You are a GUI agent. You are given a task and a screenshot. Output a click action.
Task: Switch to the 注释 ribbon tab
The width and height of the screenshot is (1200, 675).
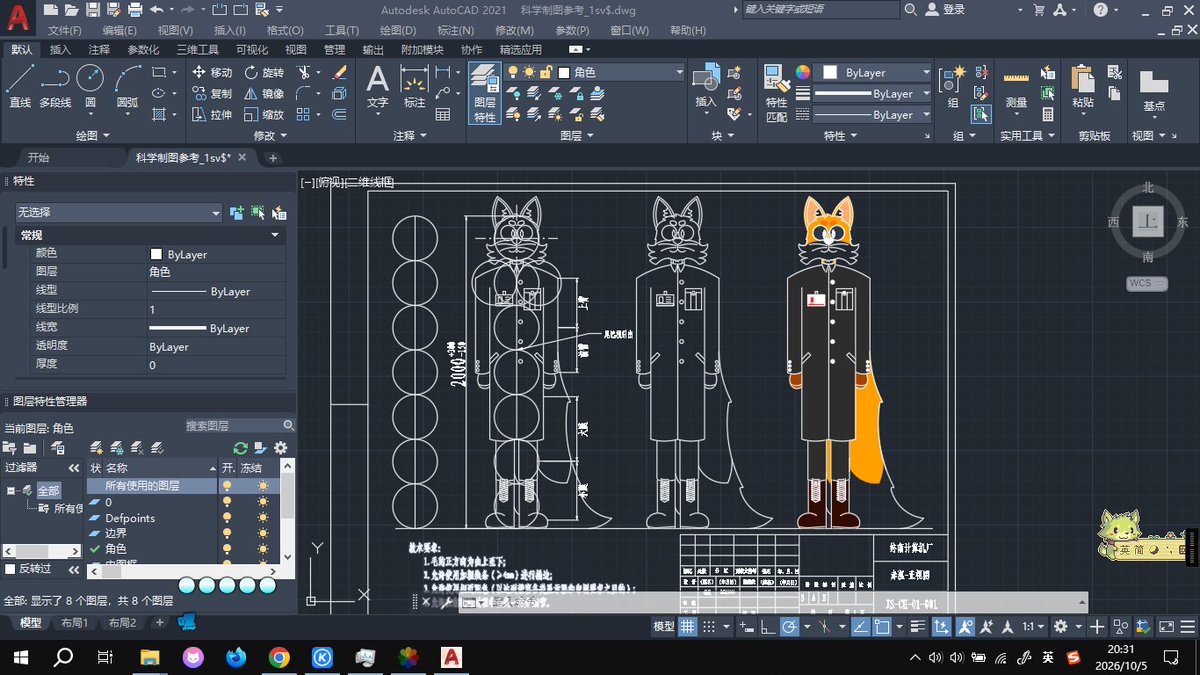[x=99, y=49]
